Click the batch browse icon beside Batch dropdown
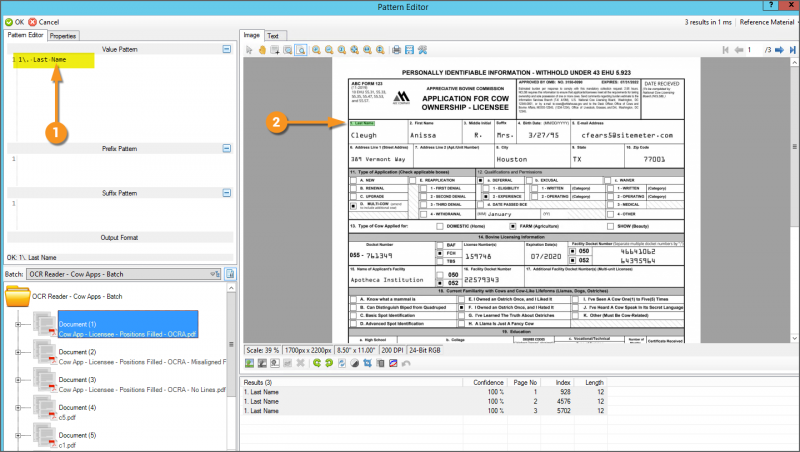 (x=230, y=273)
